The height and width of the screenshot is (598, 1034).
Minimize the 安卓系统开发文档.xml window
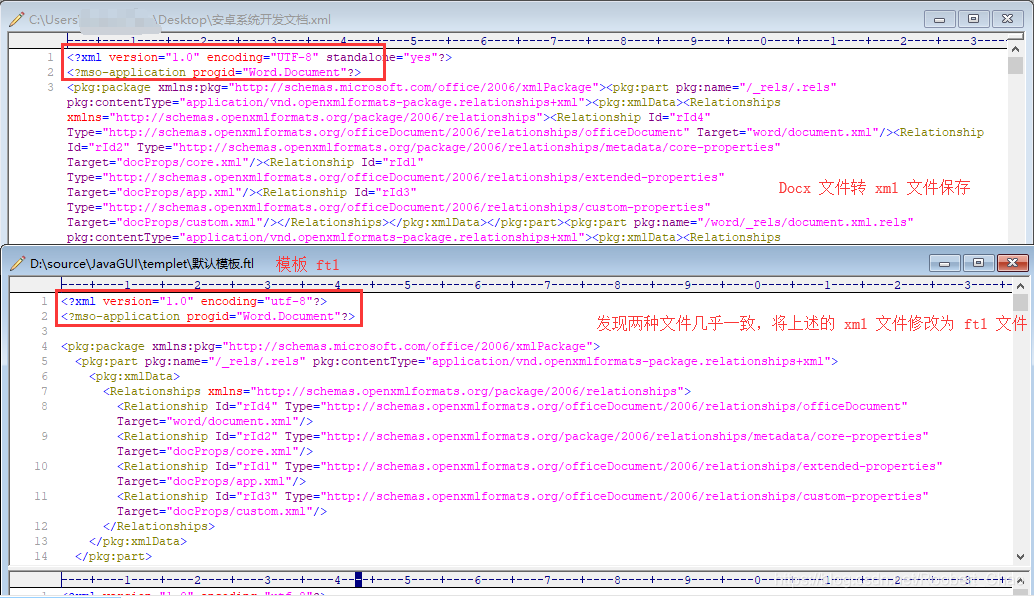point(940,19)
